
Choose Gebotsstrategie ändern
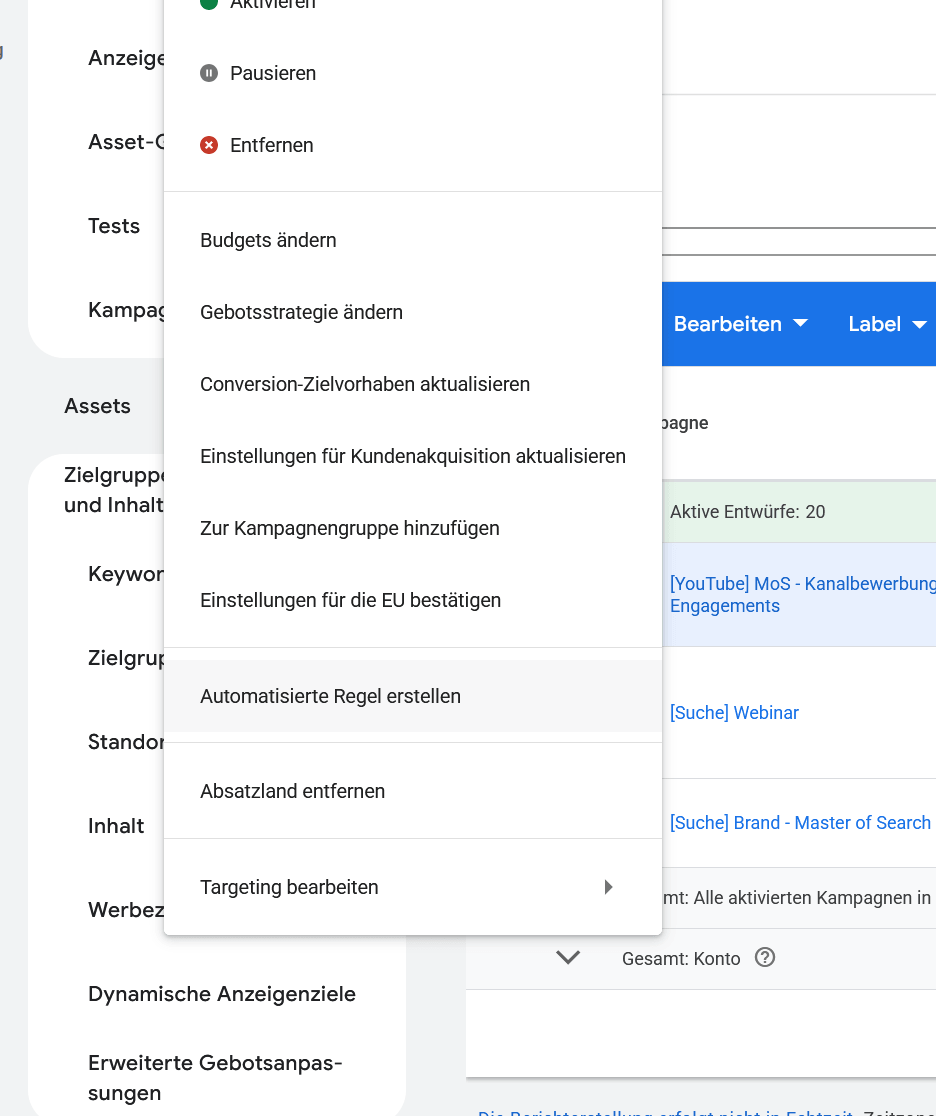click(x=301, y=312)
